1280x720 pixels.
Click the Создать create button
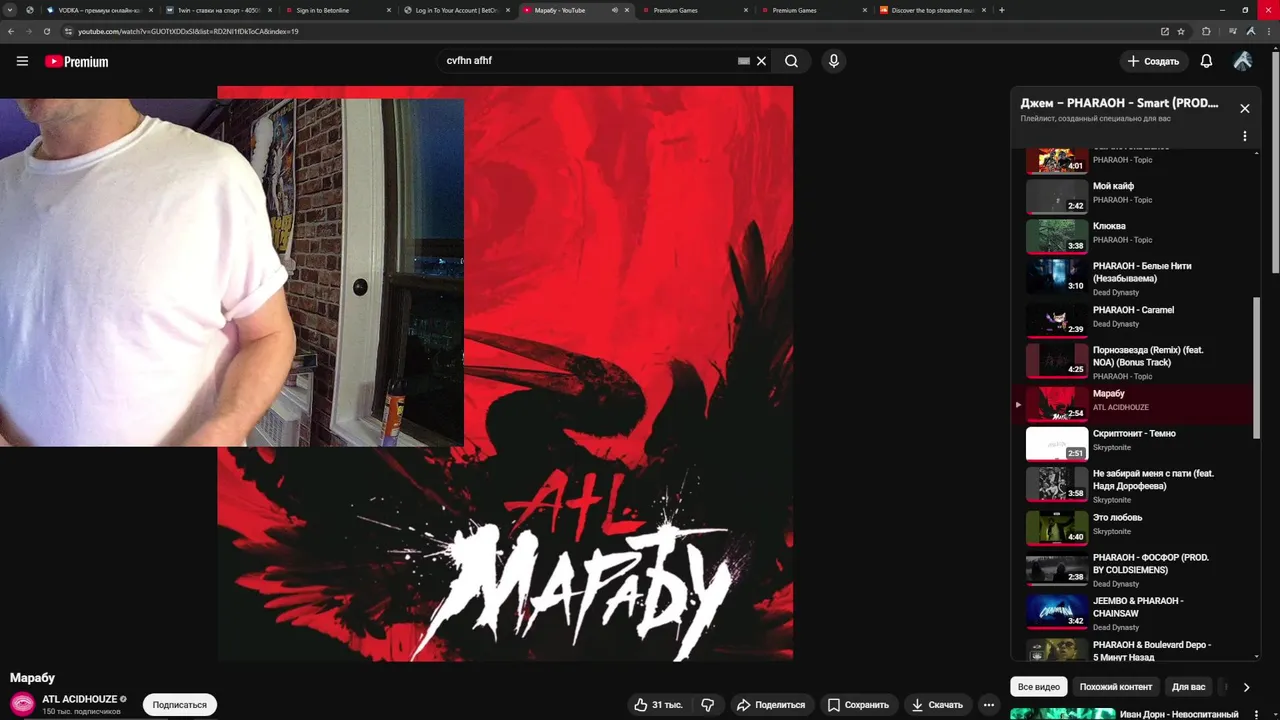1153,61
